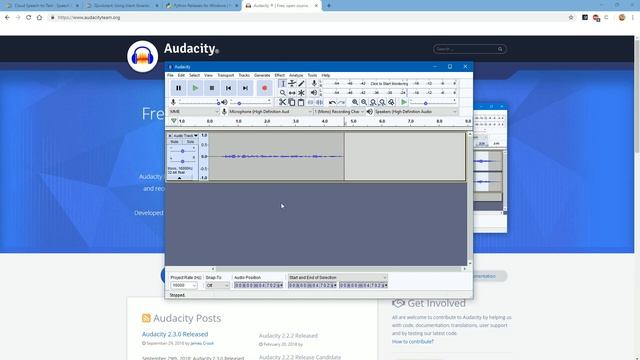Click the playback meter speaker icon
Image resolution: width=640 pixels, height=360 pixels.
click(x=314, y=93)
